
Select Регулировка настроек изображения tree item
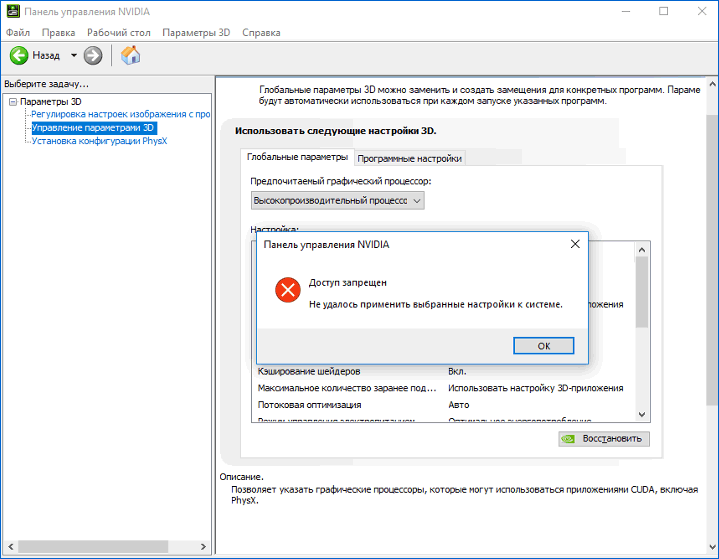click(x=119, y=115)
